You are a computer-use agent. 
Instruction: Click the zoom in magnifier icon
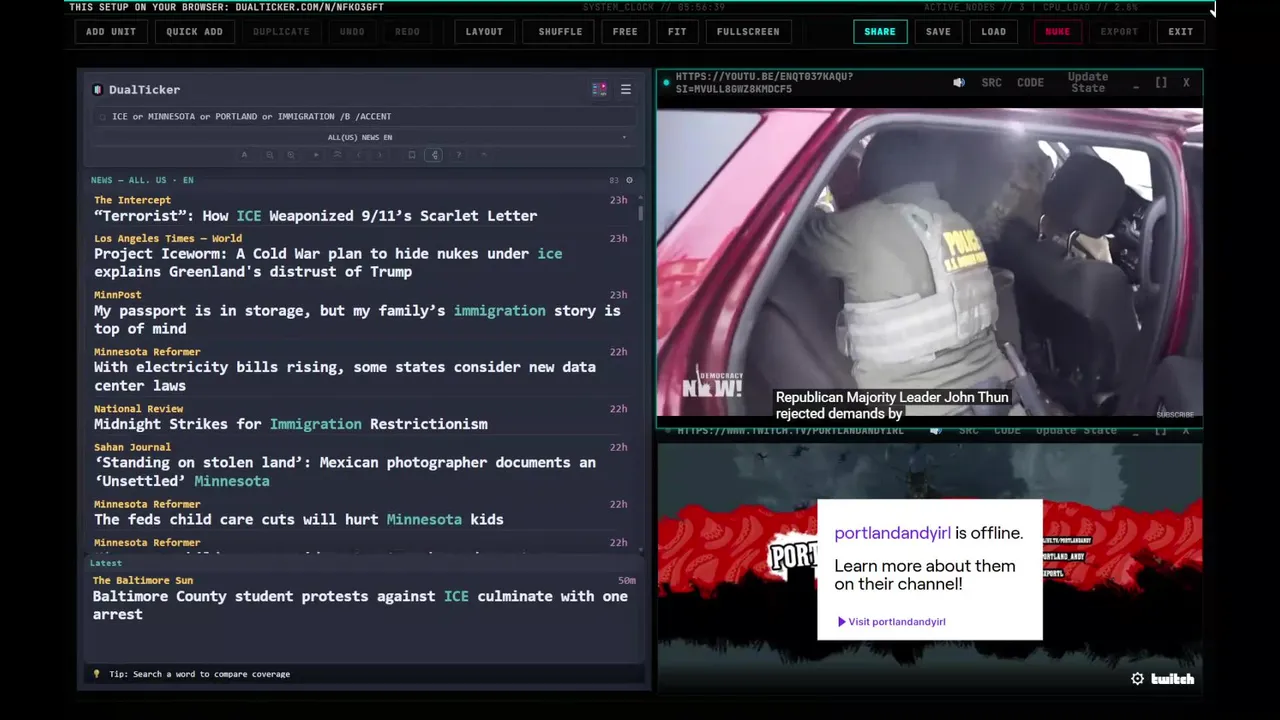pos(291,155)
